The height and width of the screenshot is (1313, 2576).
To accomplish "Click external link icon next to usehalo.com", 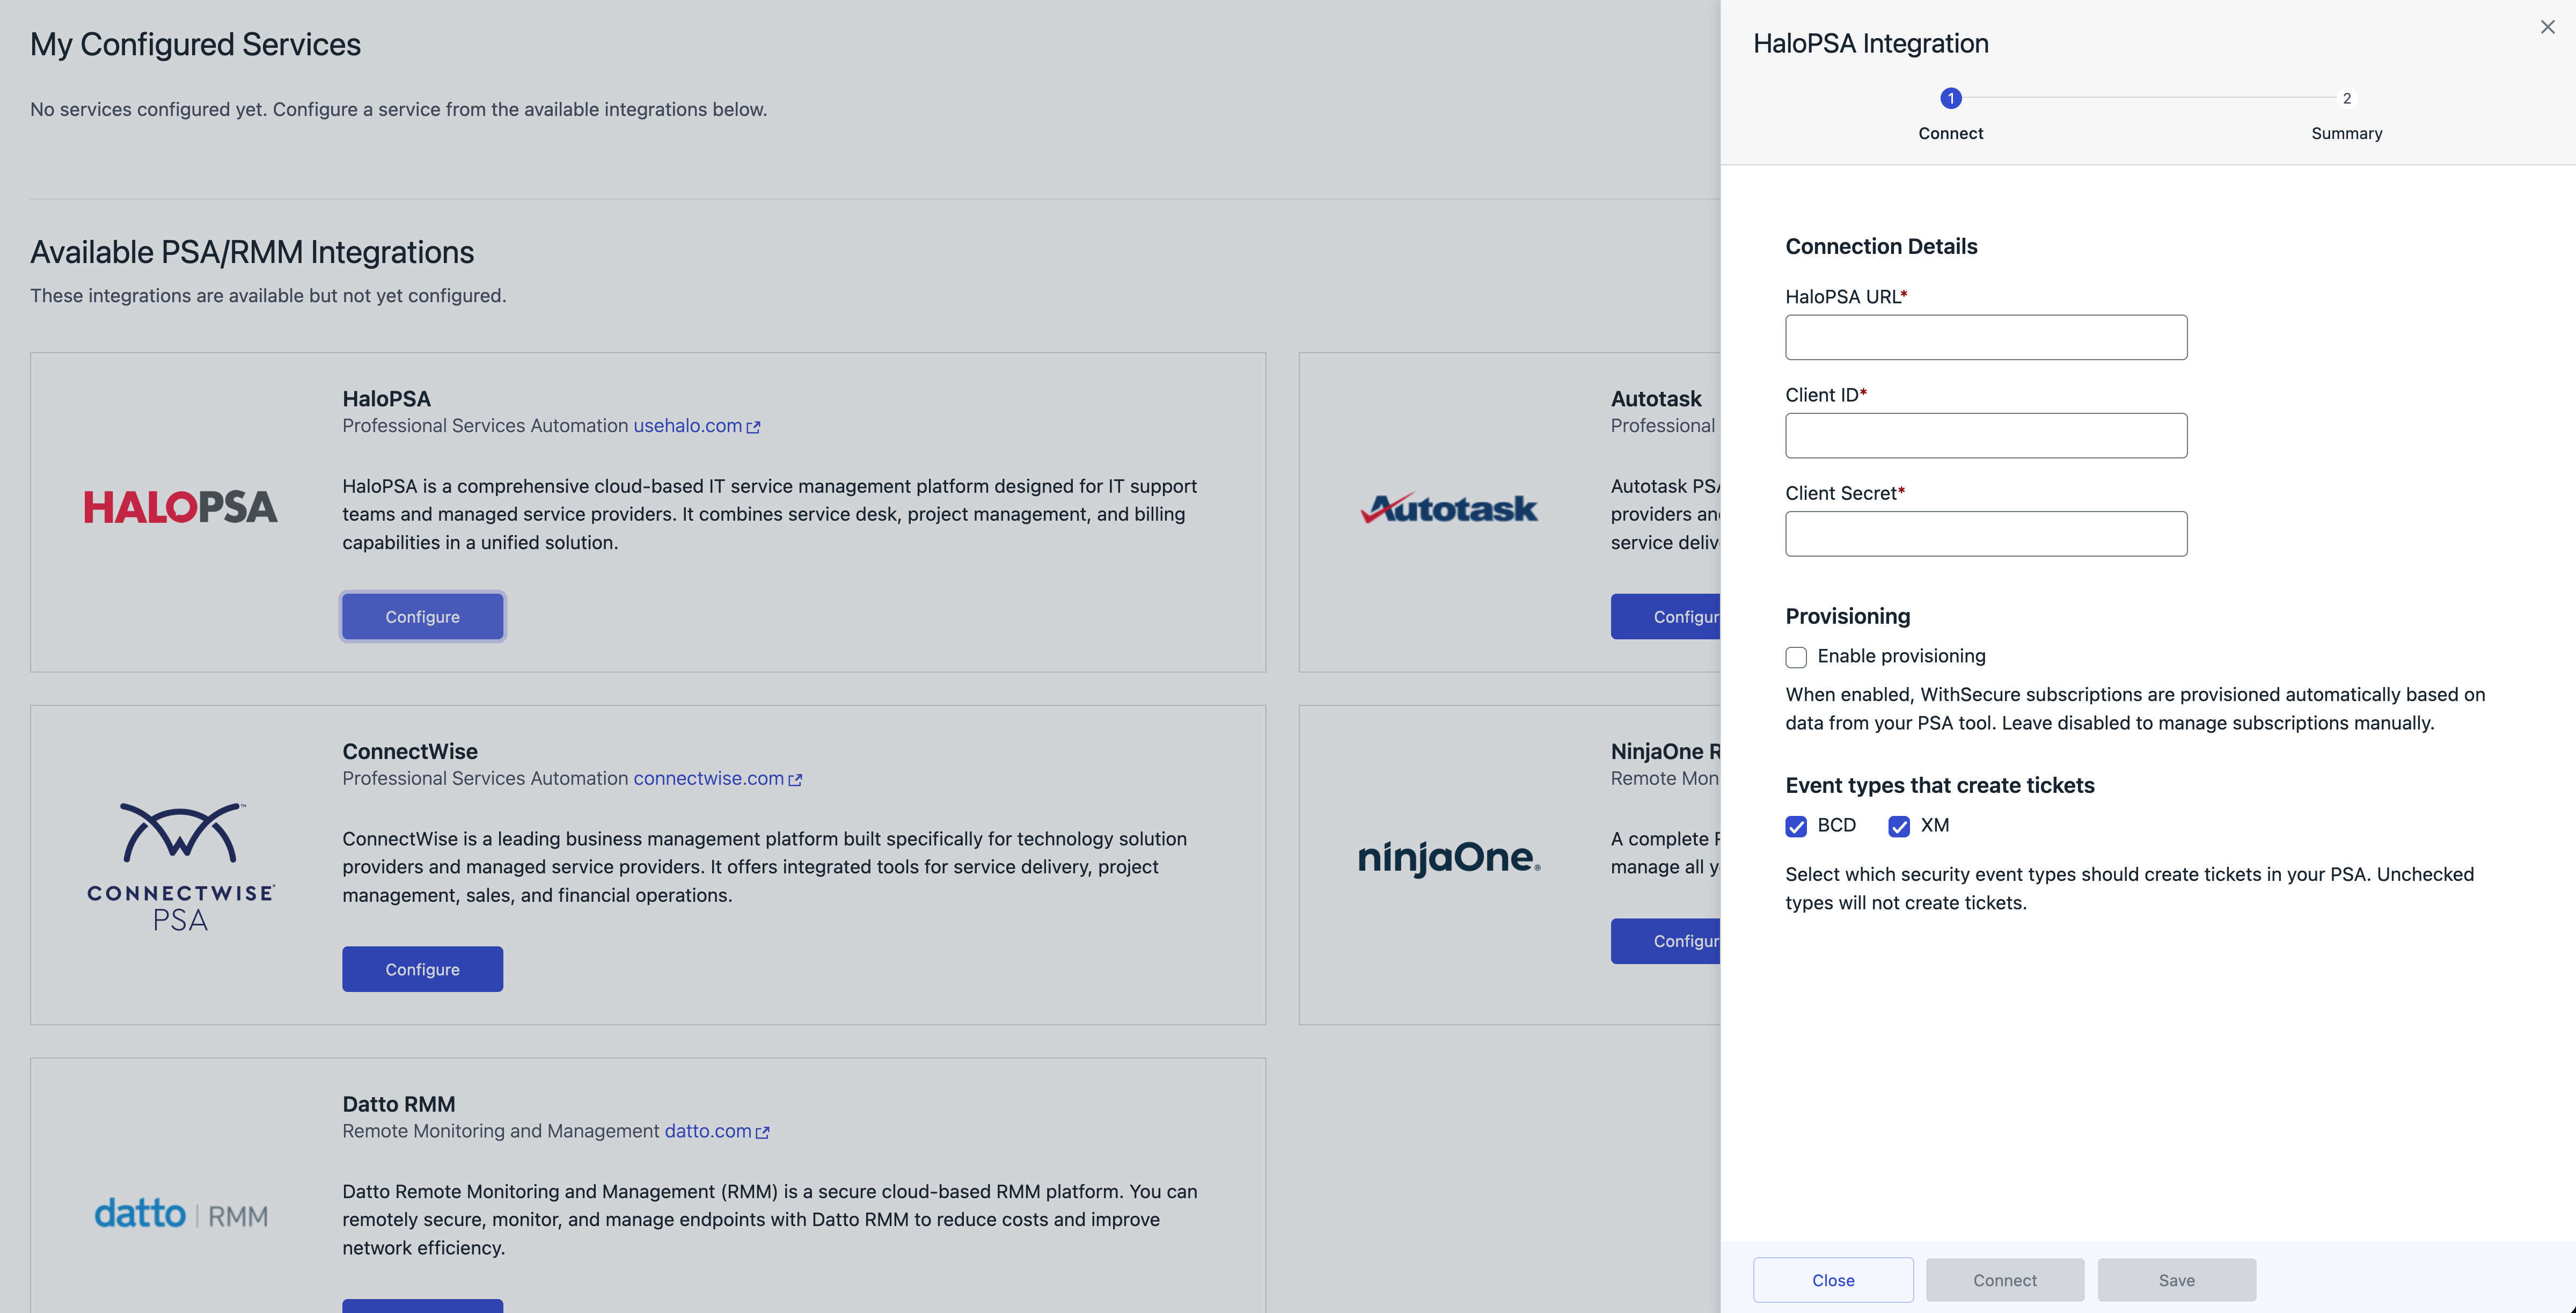I will 753,427.
